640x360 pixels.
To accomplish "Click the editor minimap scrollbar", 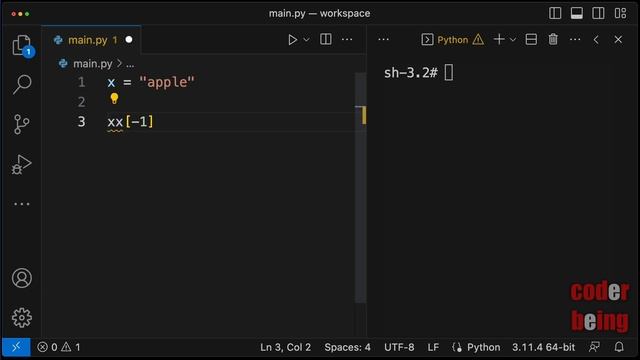I will point(360,187).
